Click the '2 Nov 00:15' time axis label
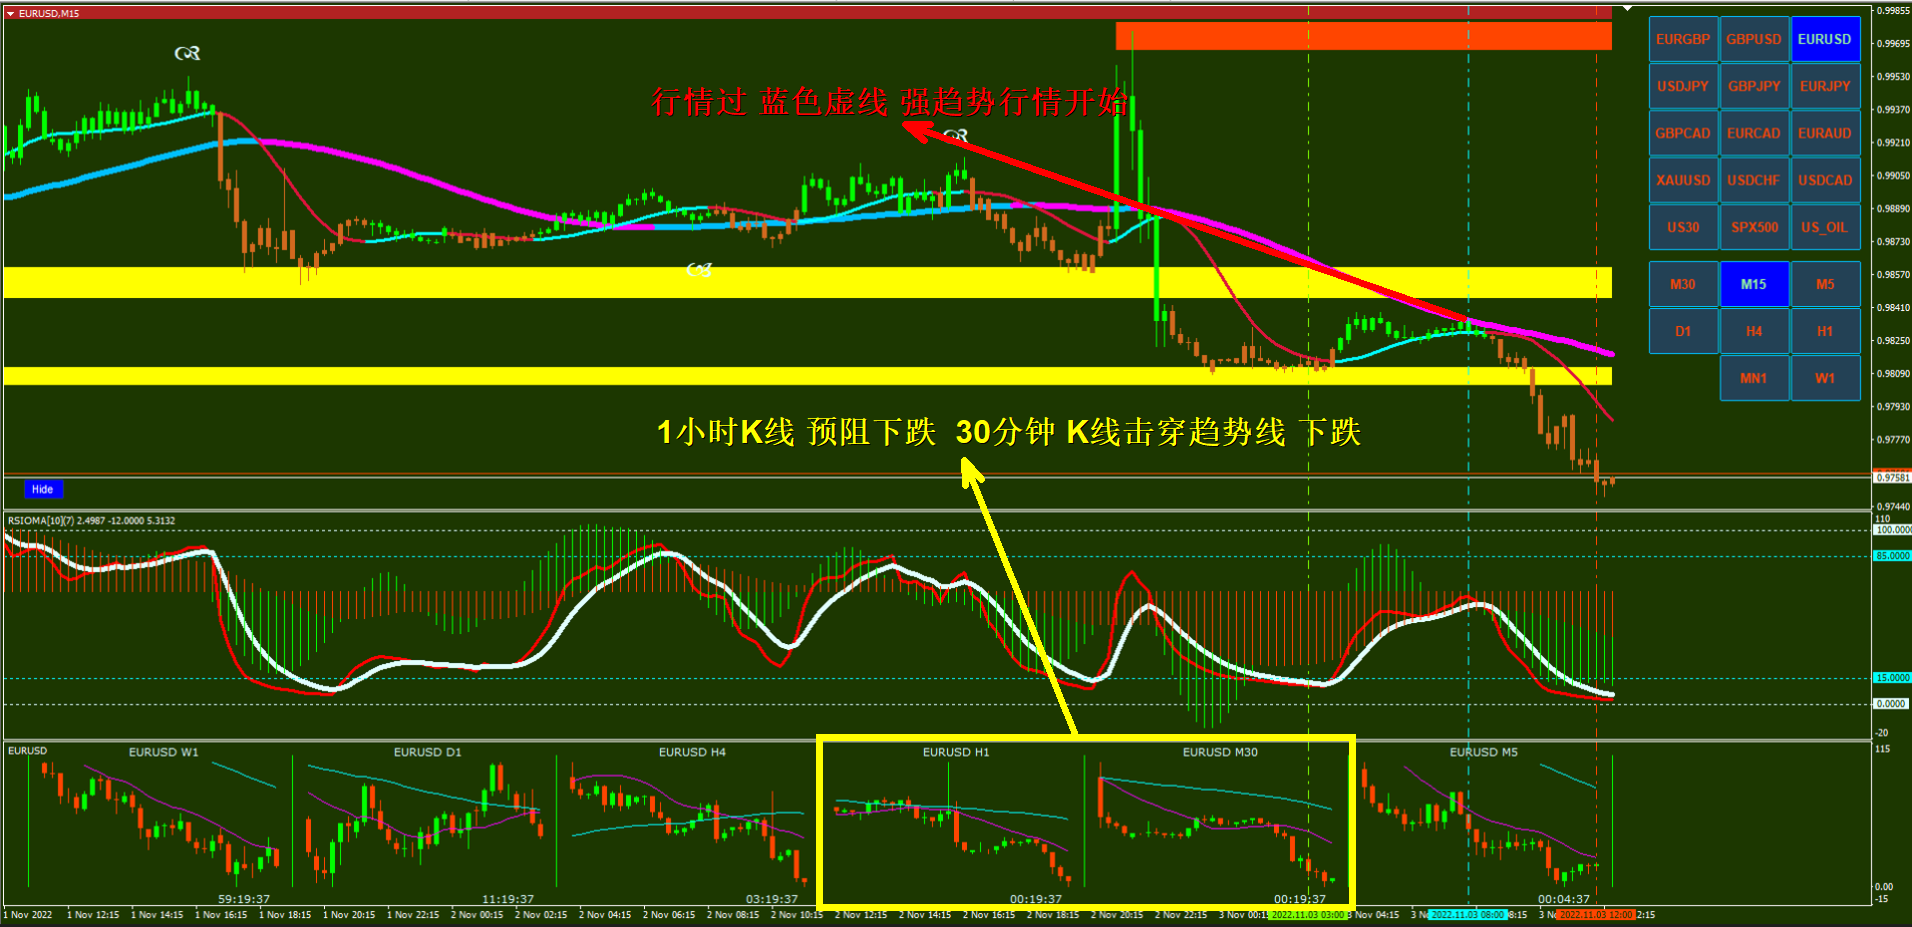The image size is (1912, 927). pos(477,915)
